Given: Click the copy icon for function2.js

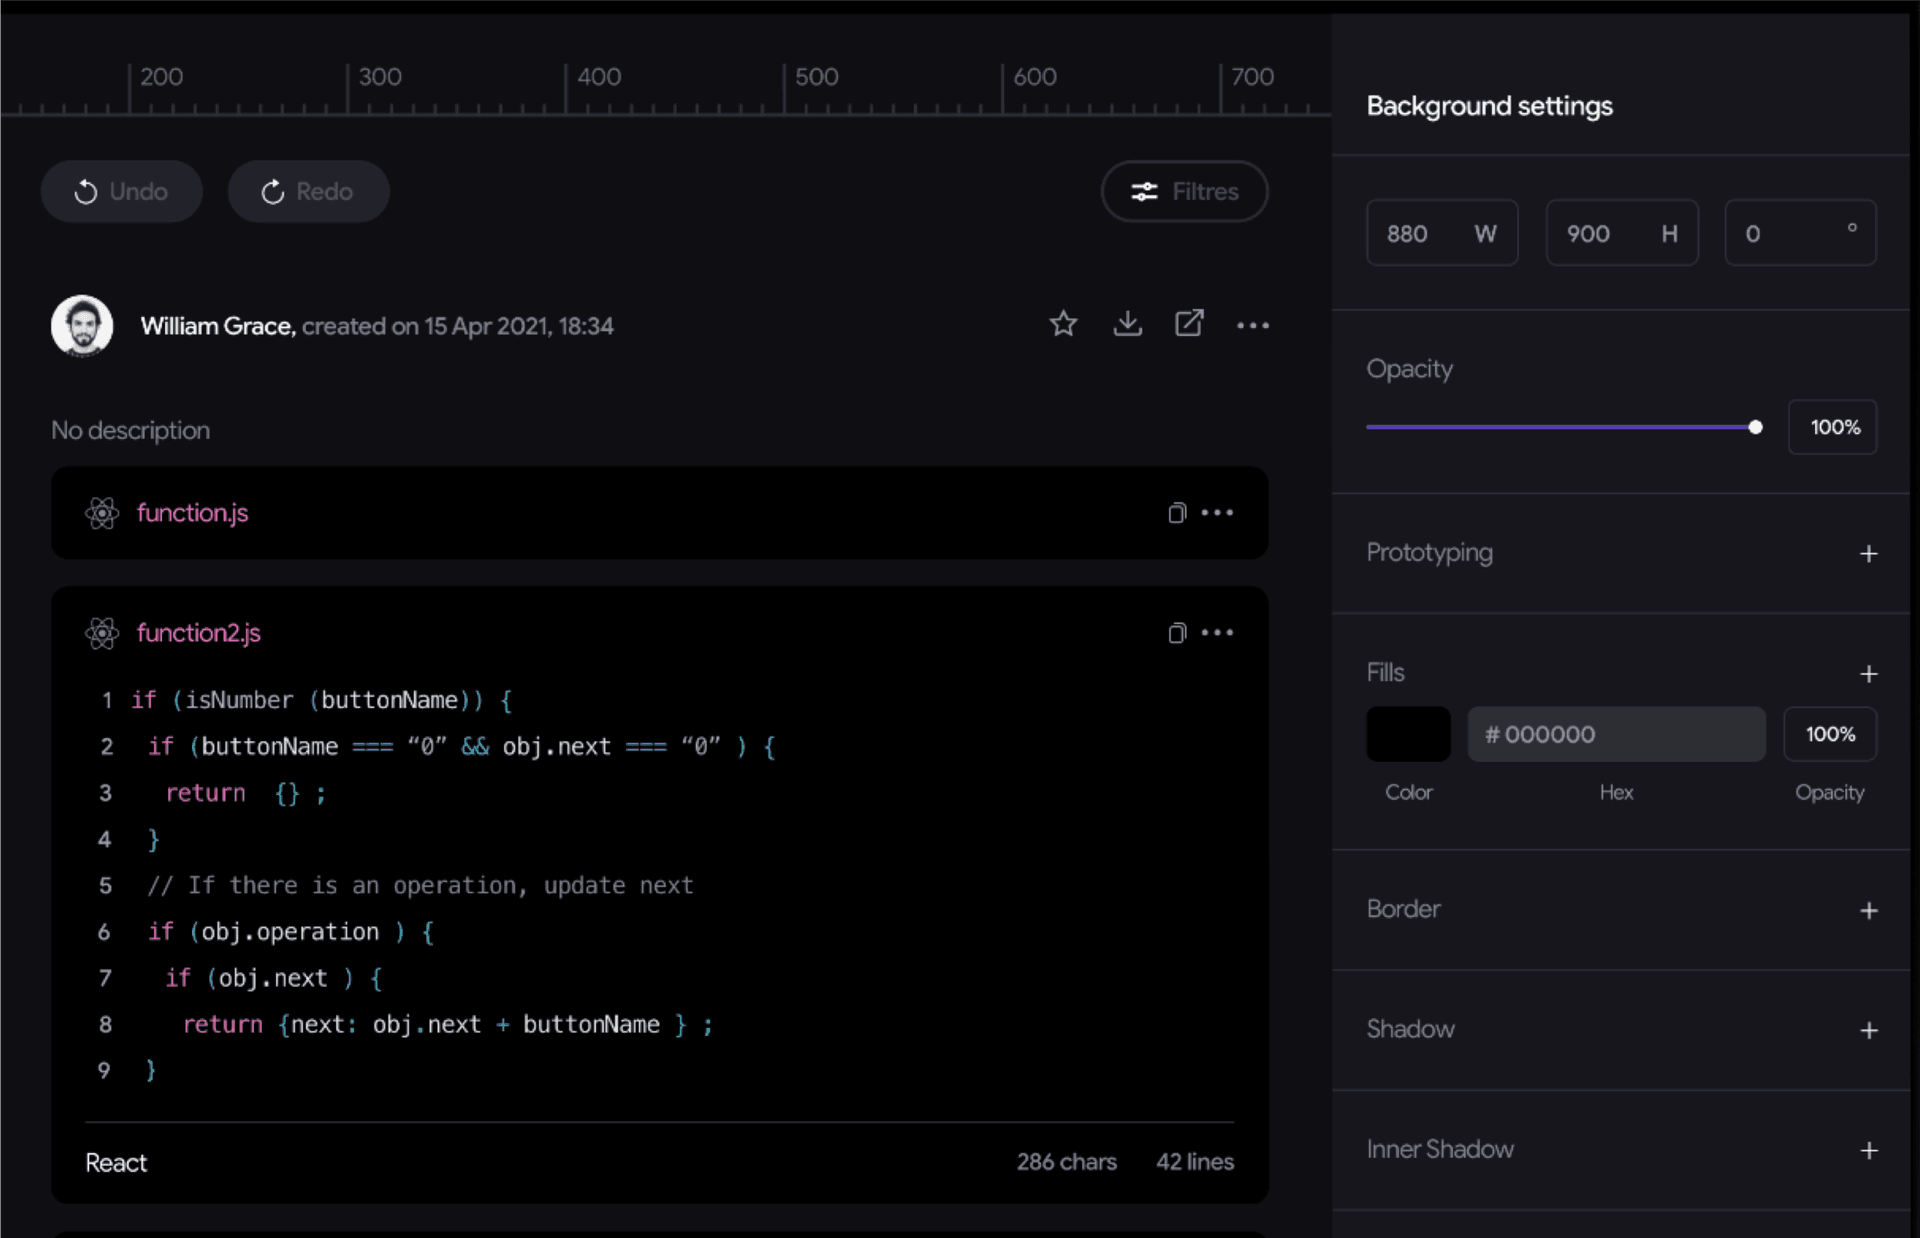Looking at the screenshot, I should tap(1177, 632).
